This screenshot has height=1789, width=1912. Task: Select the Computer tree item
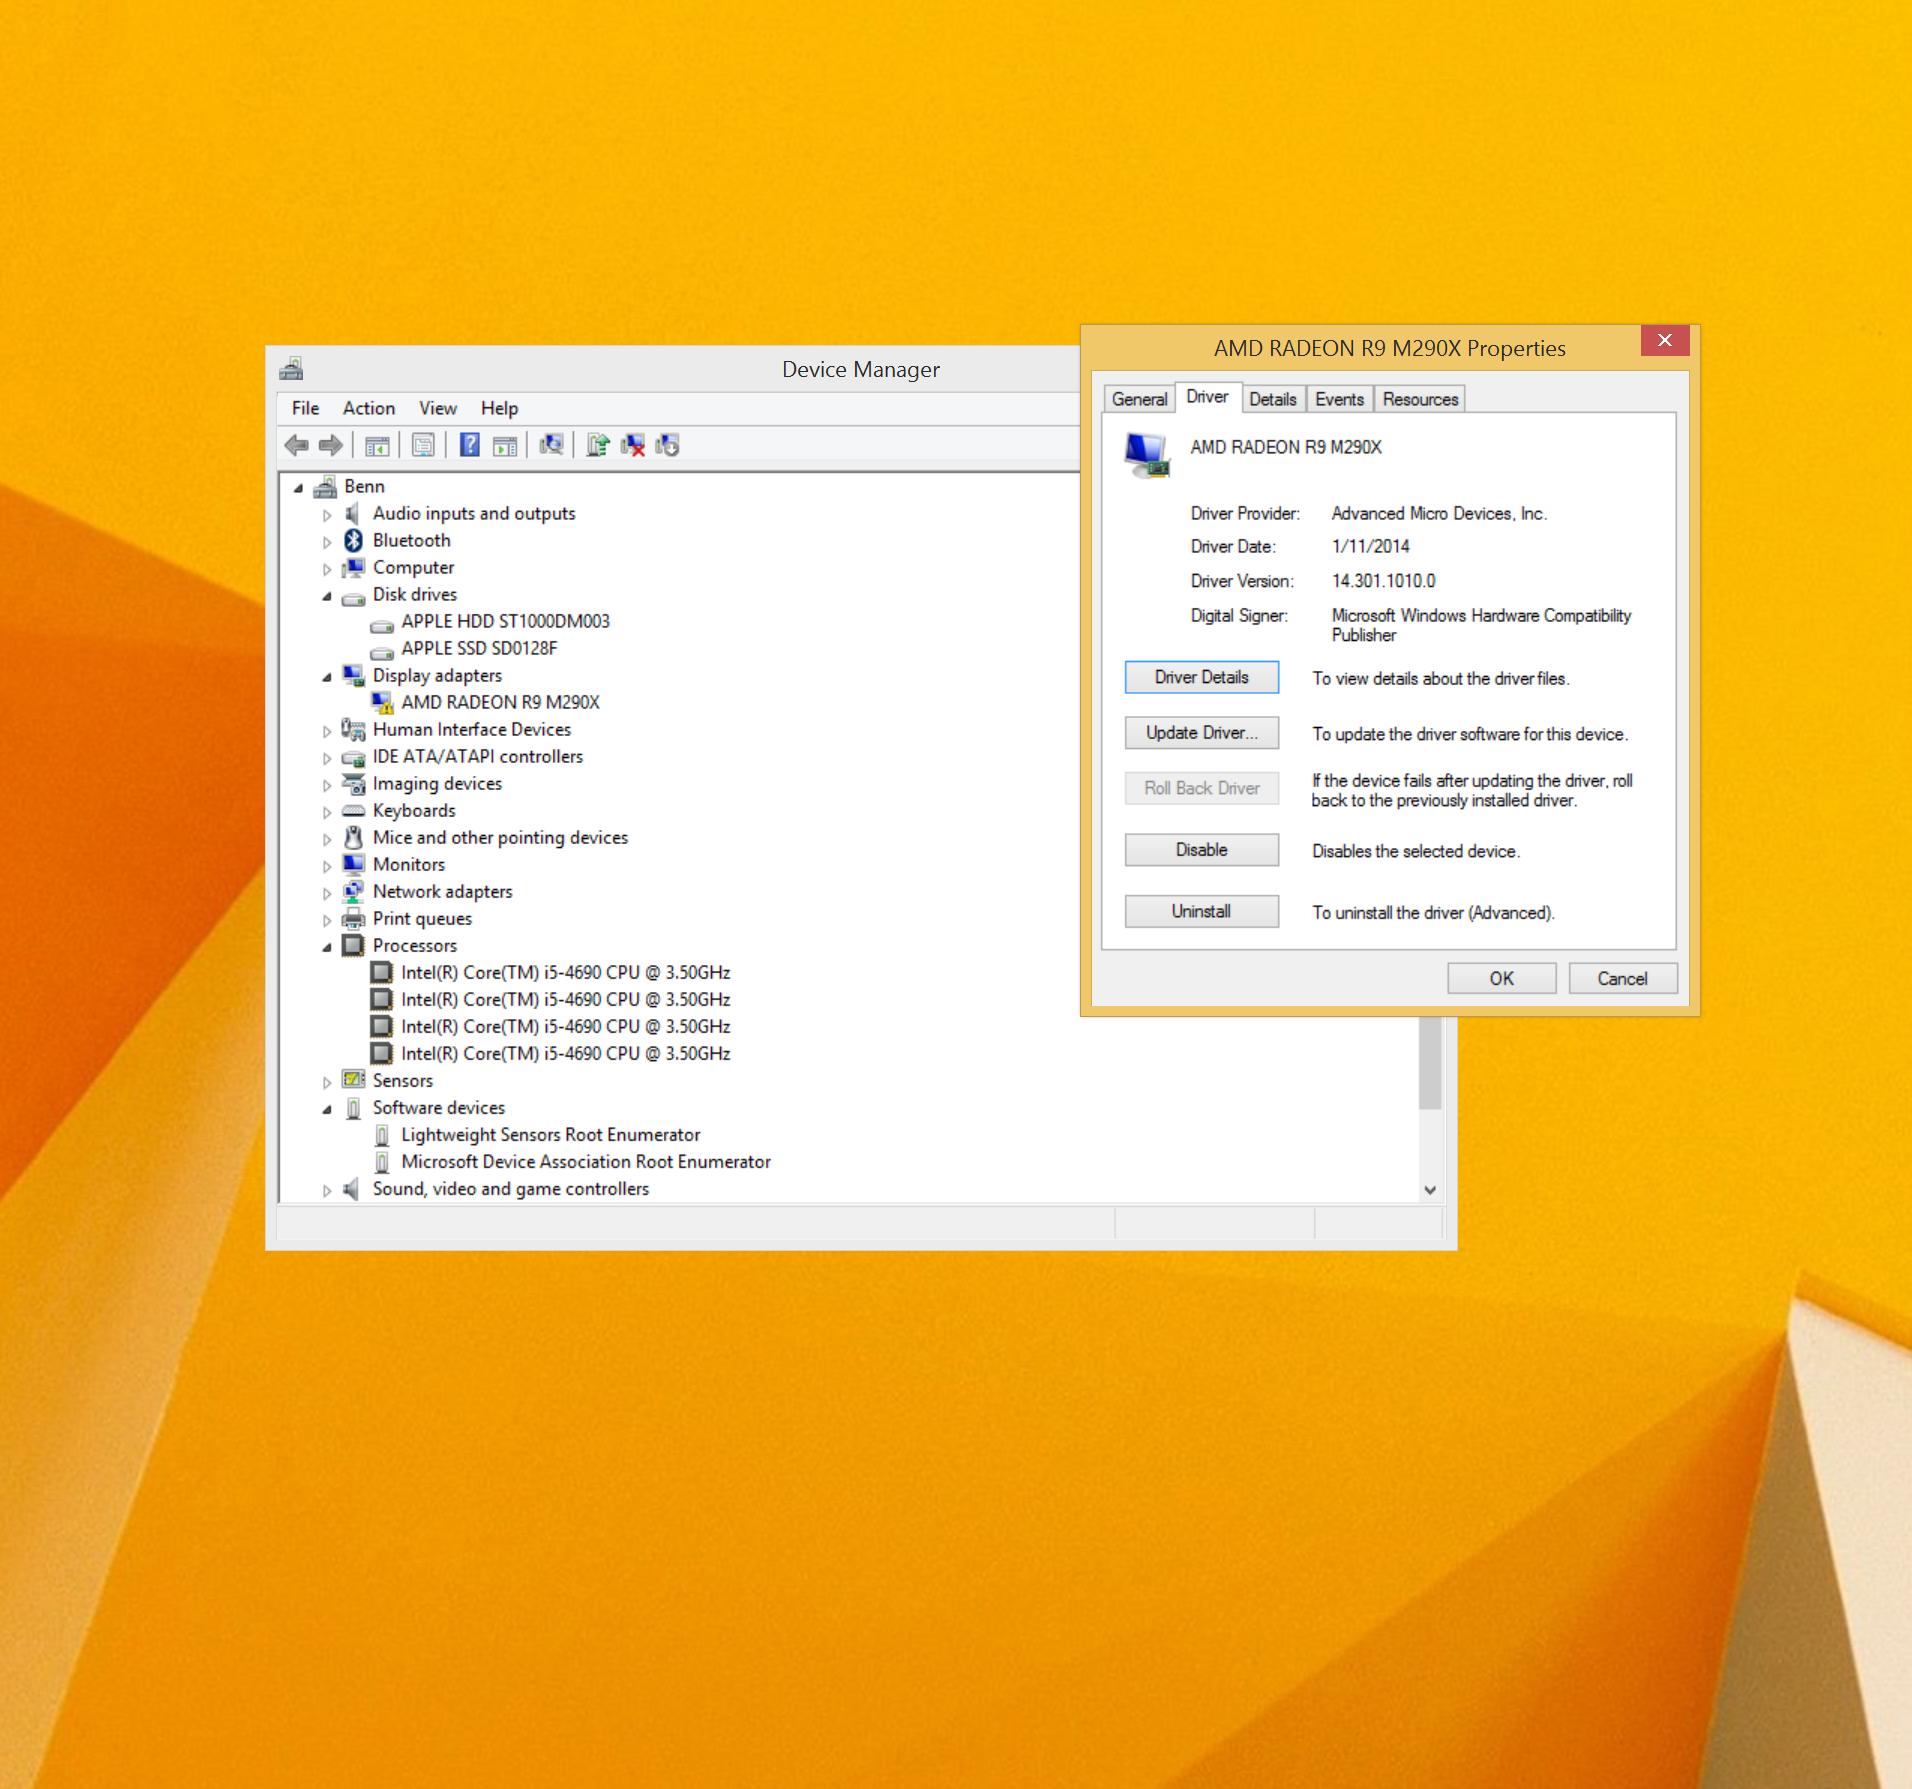(x=413, y=567)
